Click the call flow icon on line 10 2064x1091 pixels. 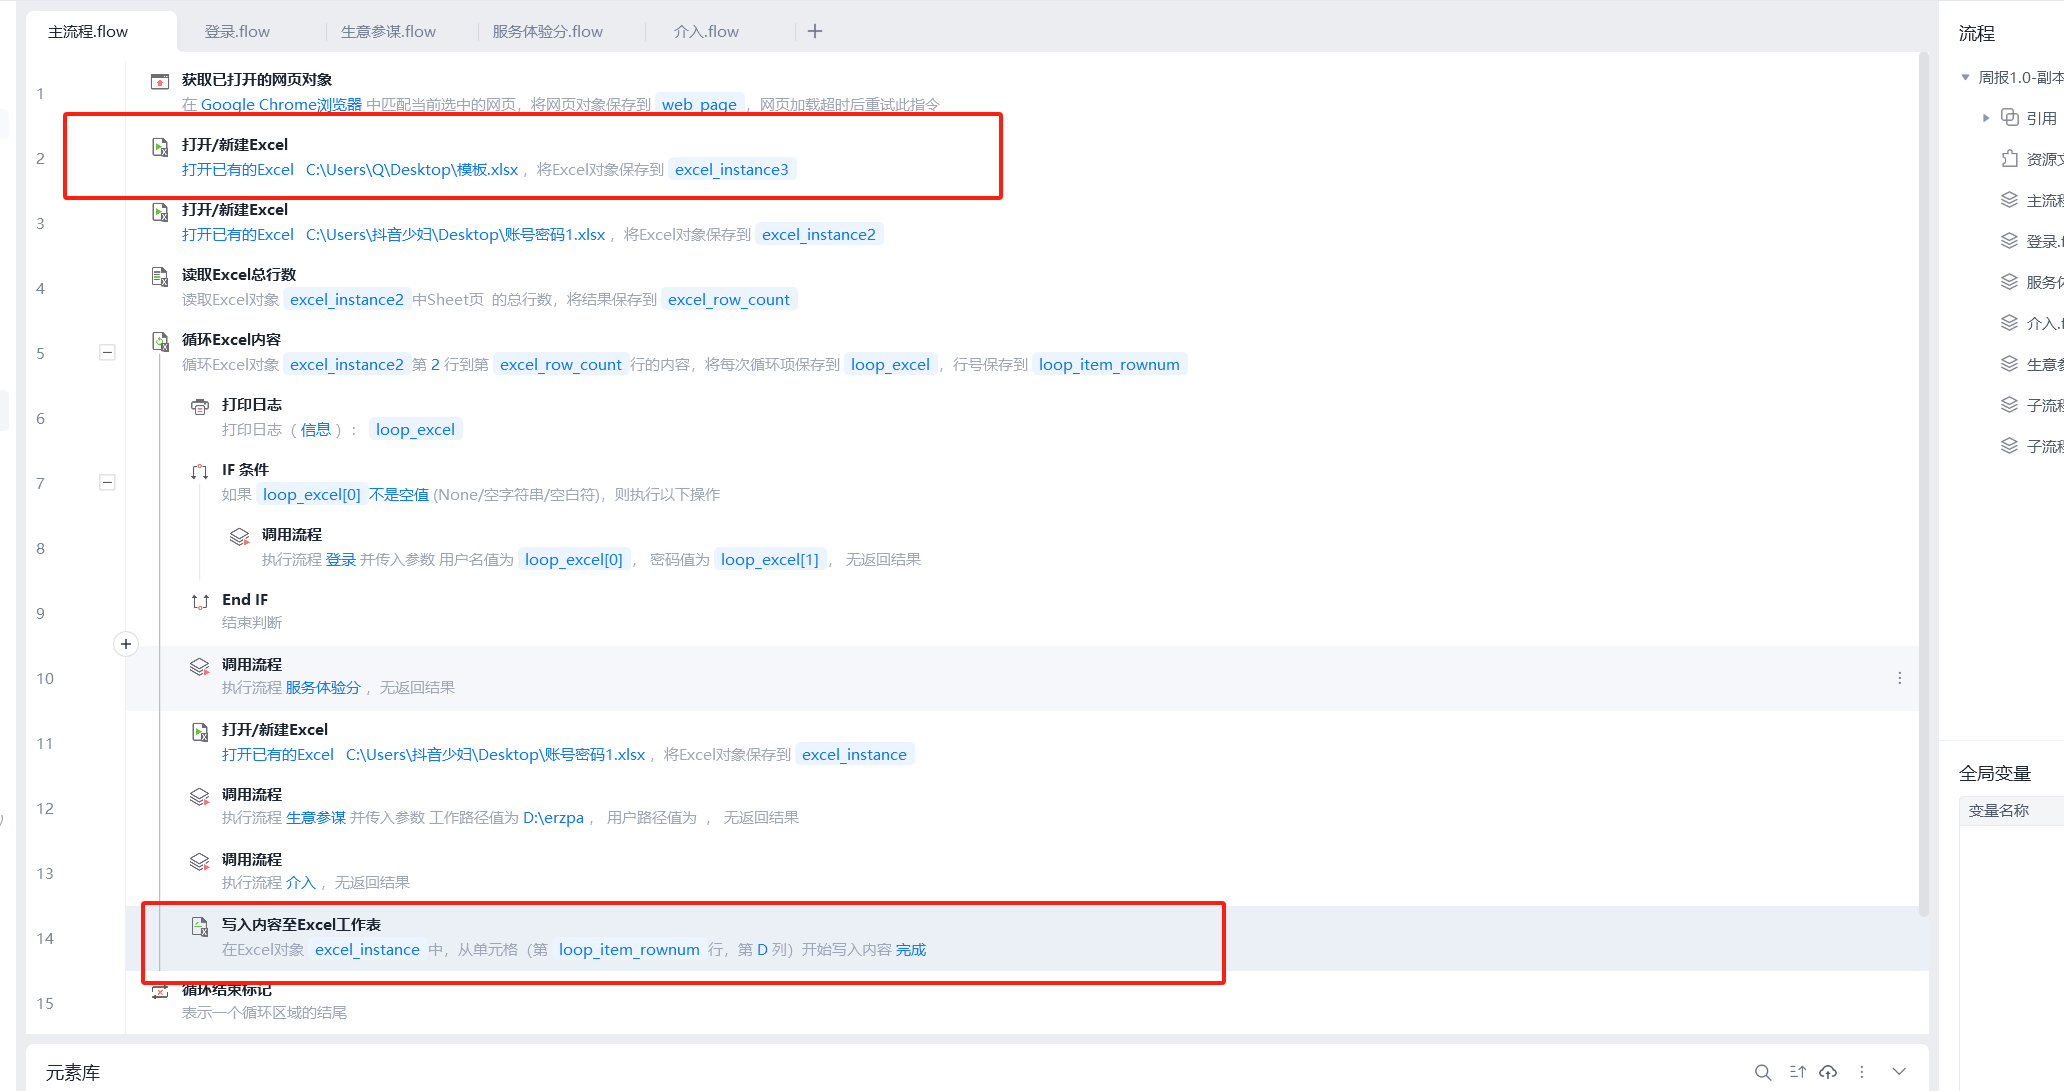[200, 666]
